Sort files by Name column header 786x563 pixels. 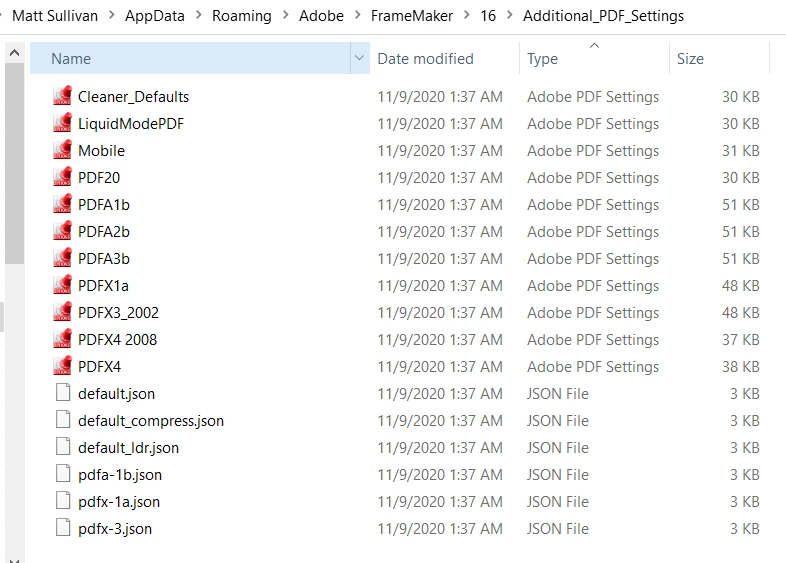click(190, 58)
